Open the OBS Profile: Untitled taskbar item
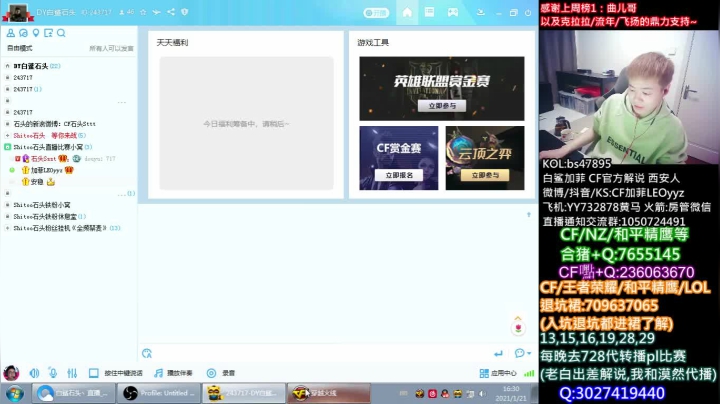720x404 pixels. point(159,393)
